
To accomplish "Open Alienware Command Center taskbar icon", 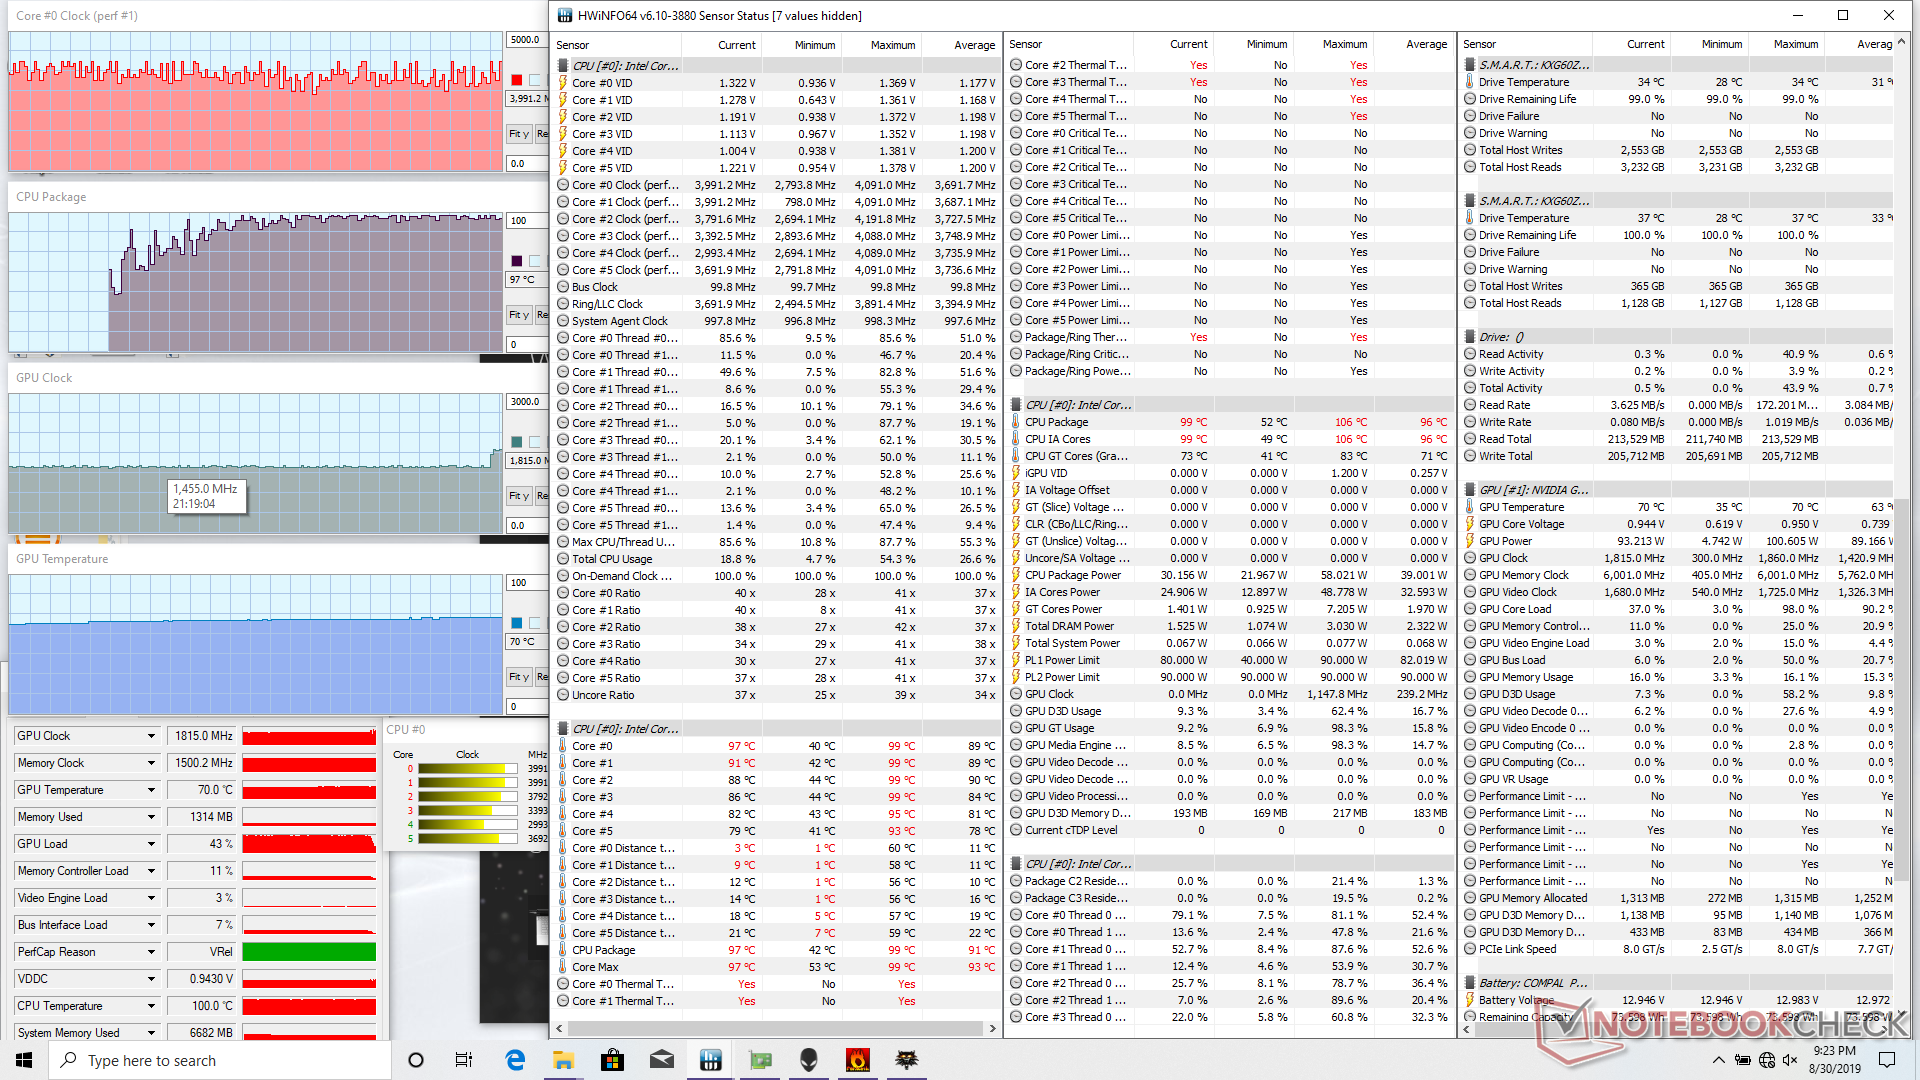I will click(808, 1060).
